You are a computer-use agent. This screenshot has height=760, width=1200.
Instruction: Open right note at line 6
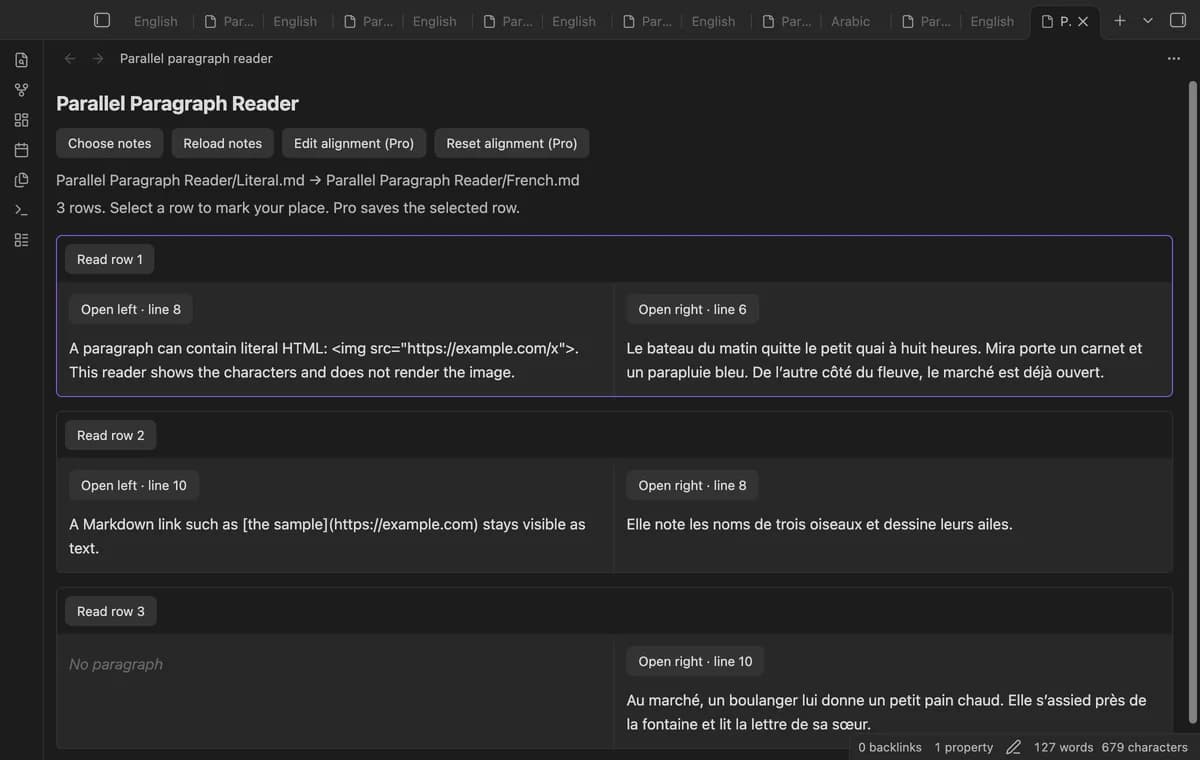[692, 309]
